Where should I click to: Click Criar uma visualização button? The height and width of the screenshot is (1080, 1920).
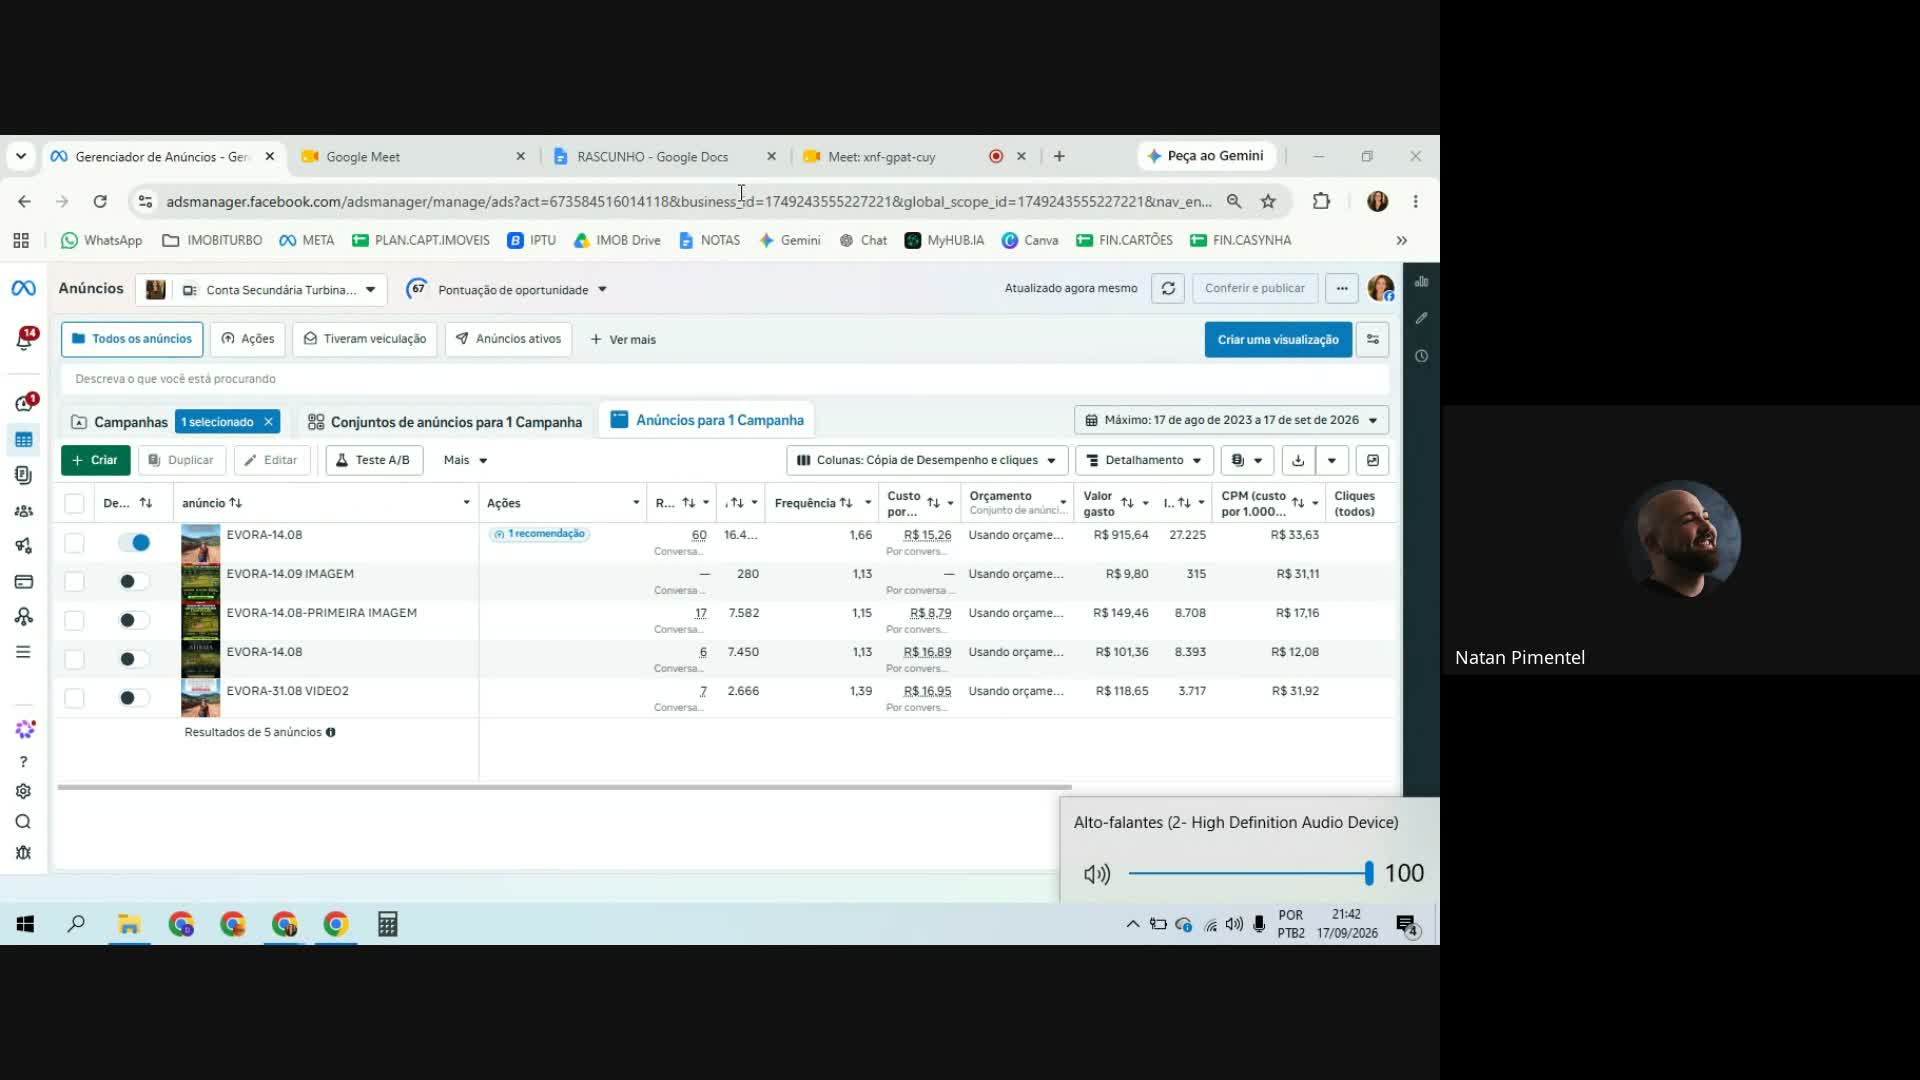click(x=1278, y=340)
